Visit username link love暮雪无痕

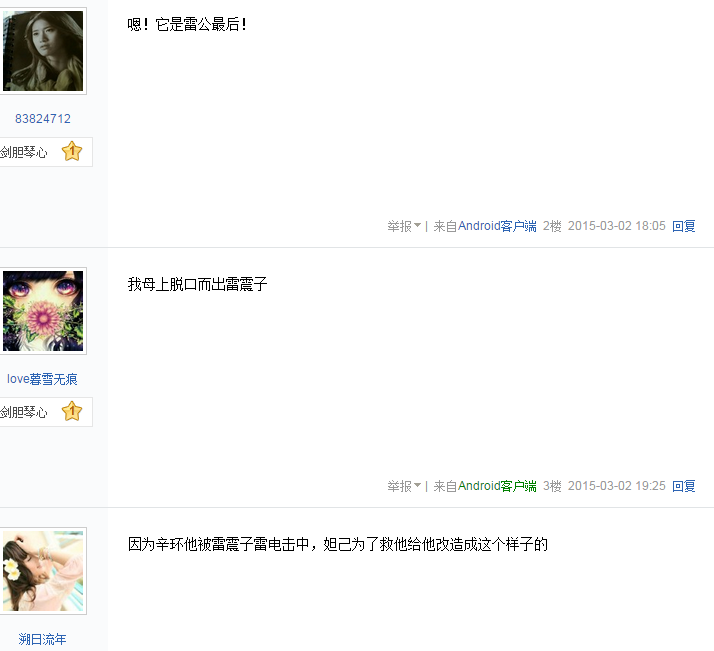click(x=42, y=379)
